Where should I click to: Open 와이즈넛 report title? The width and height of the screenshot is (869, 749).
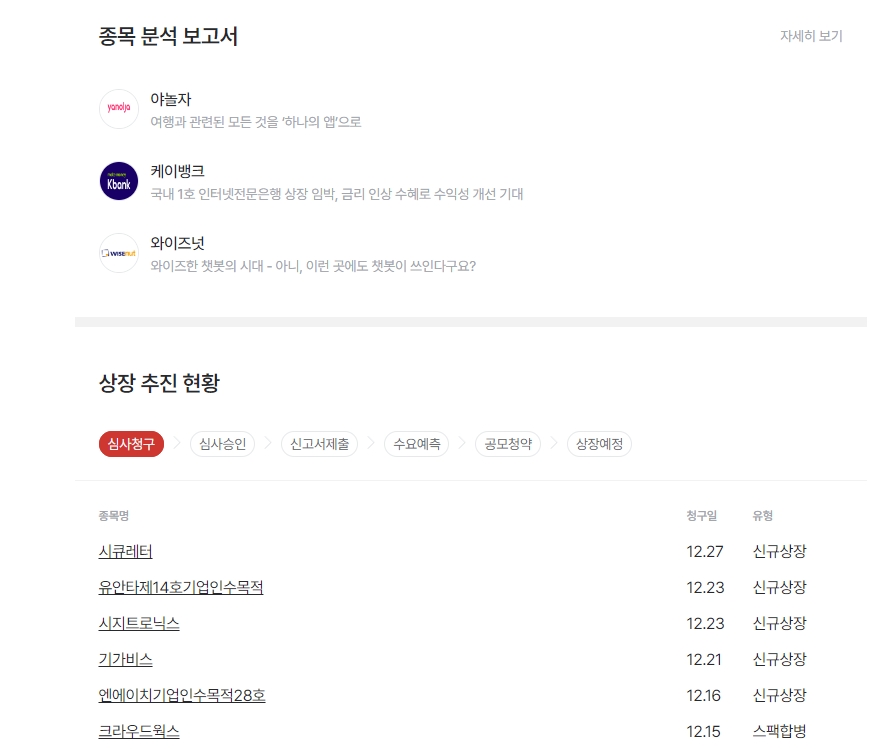pyautogui.click(x=177, y=243)
